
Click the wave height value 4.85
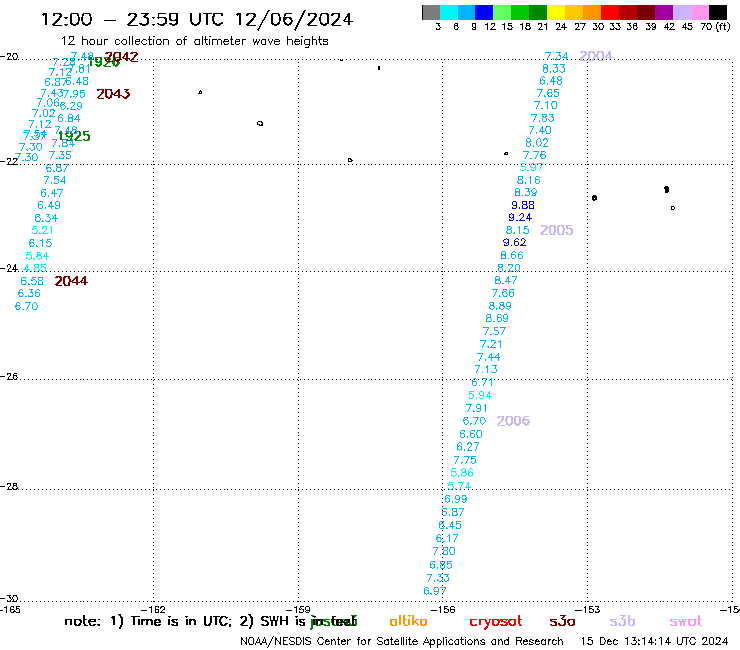(35, 268)
